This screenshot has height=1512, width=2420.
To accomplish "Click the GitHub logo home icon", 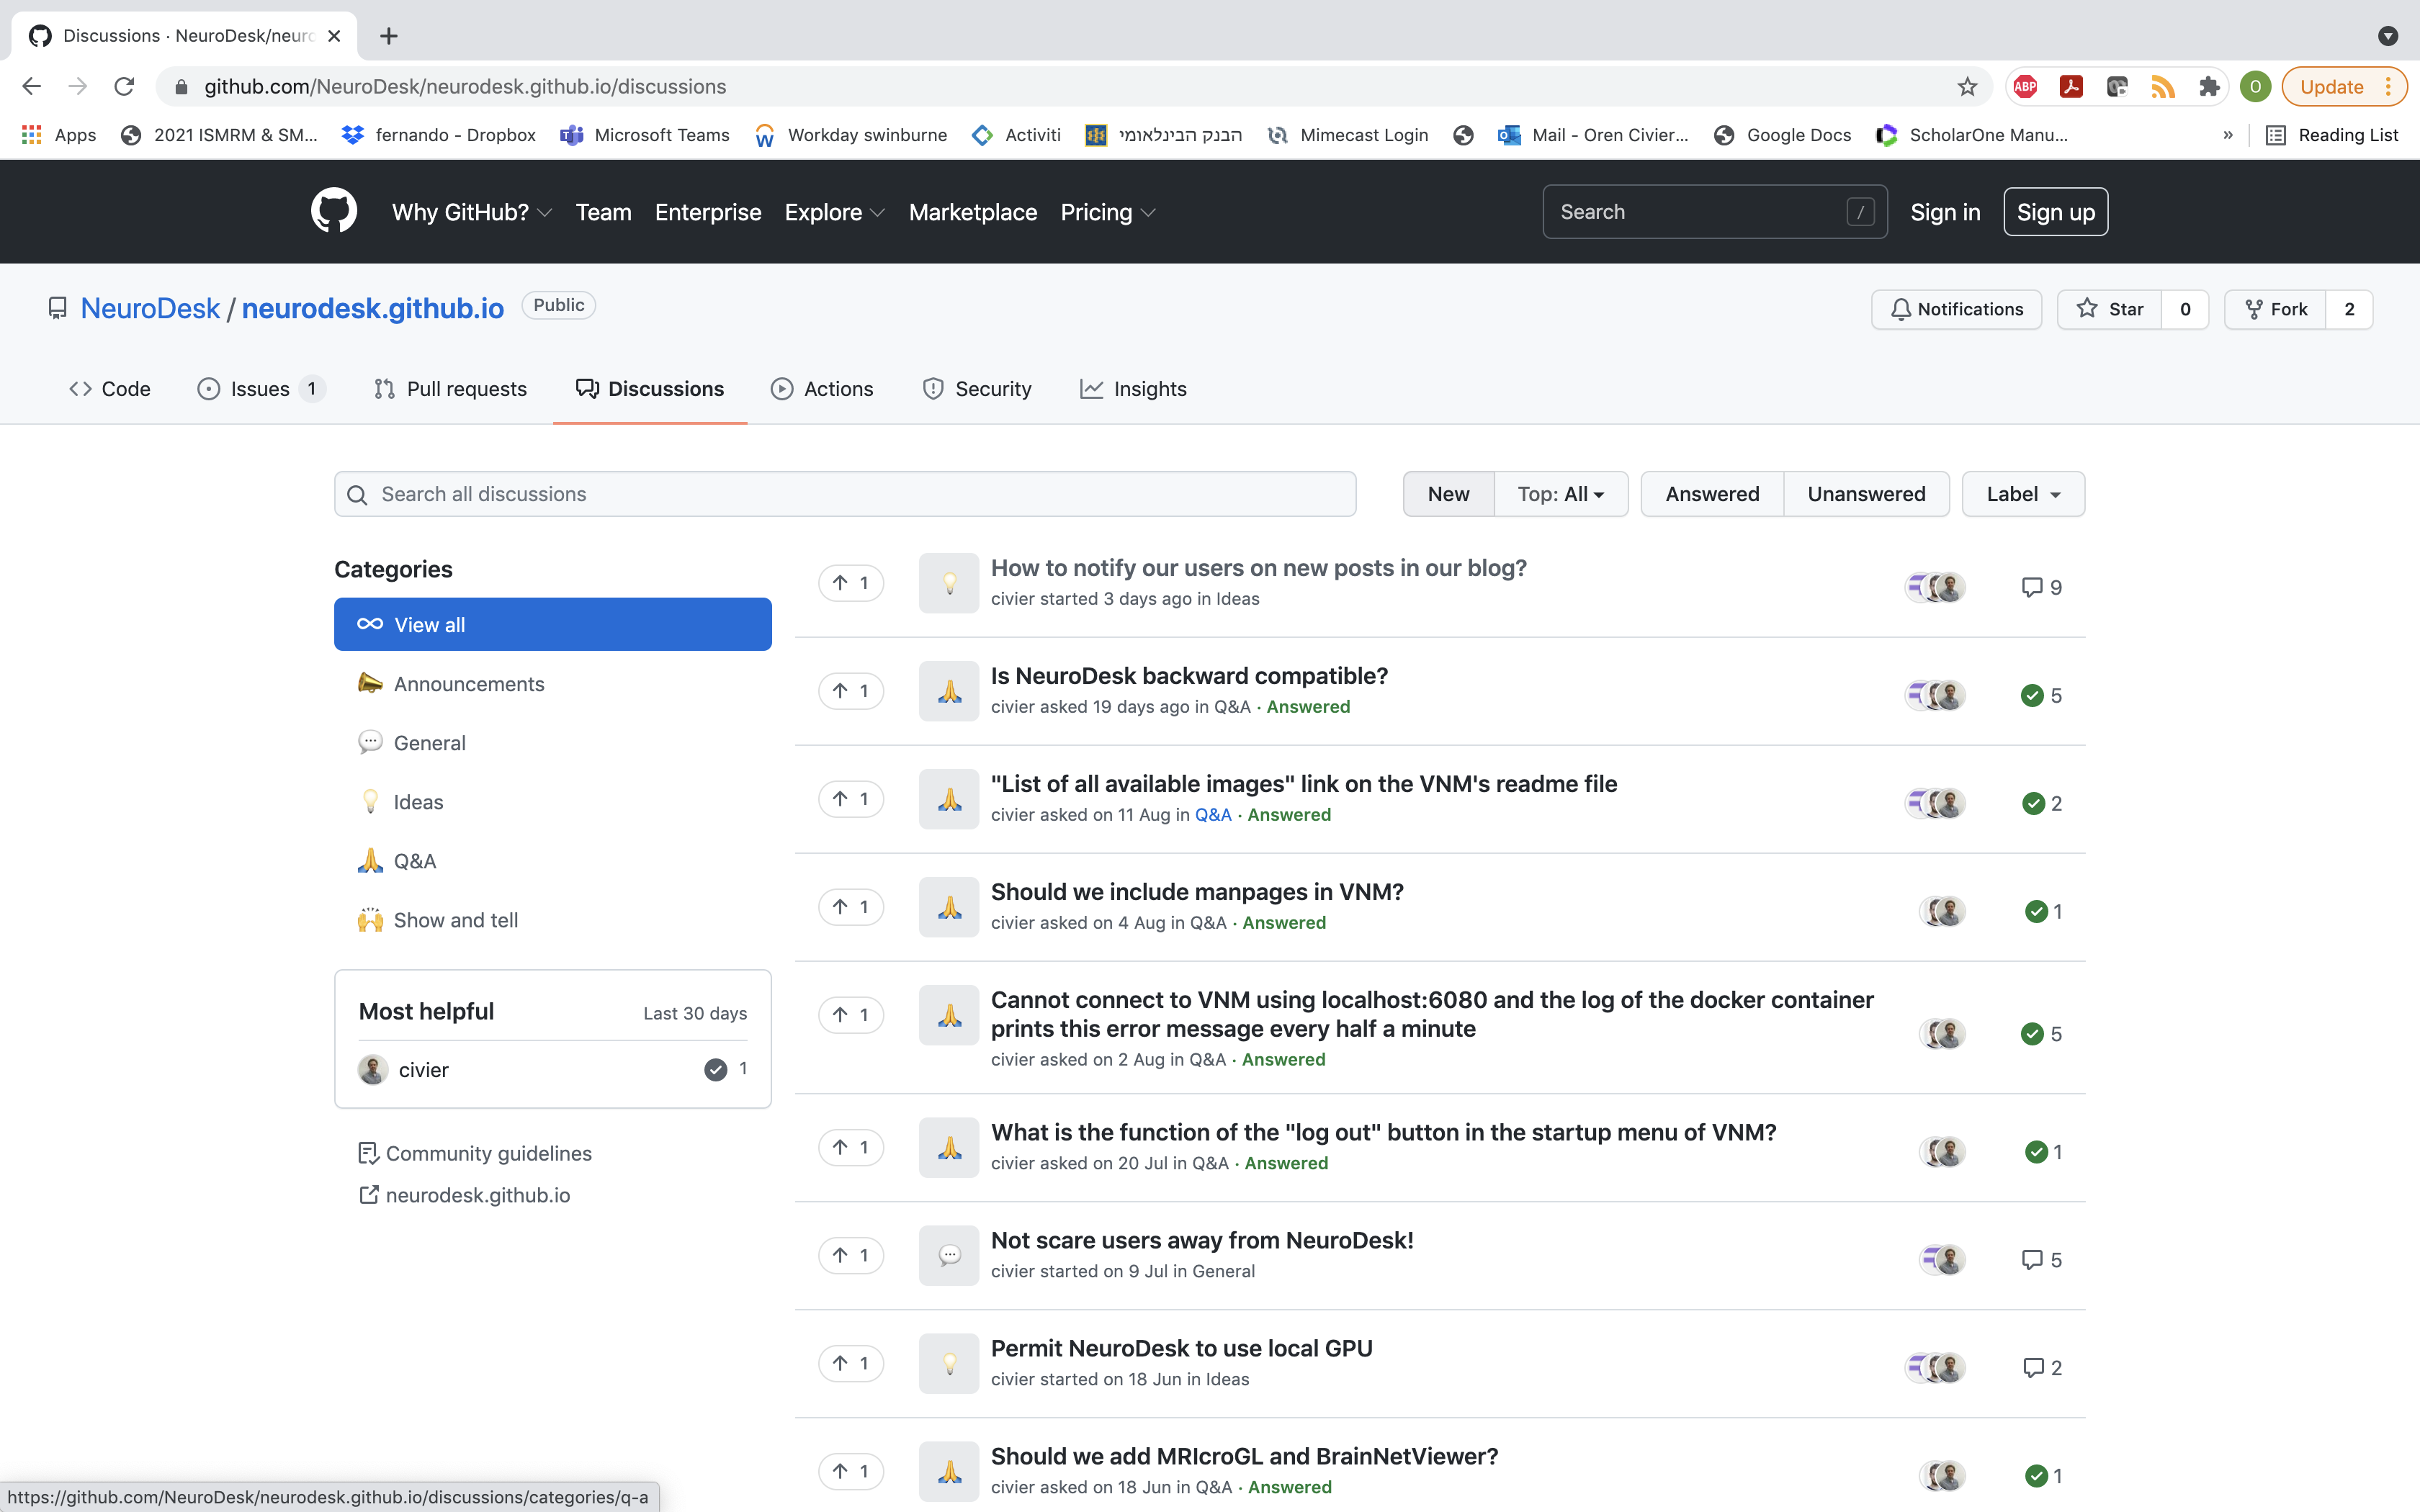I will (x=334, y=211).
